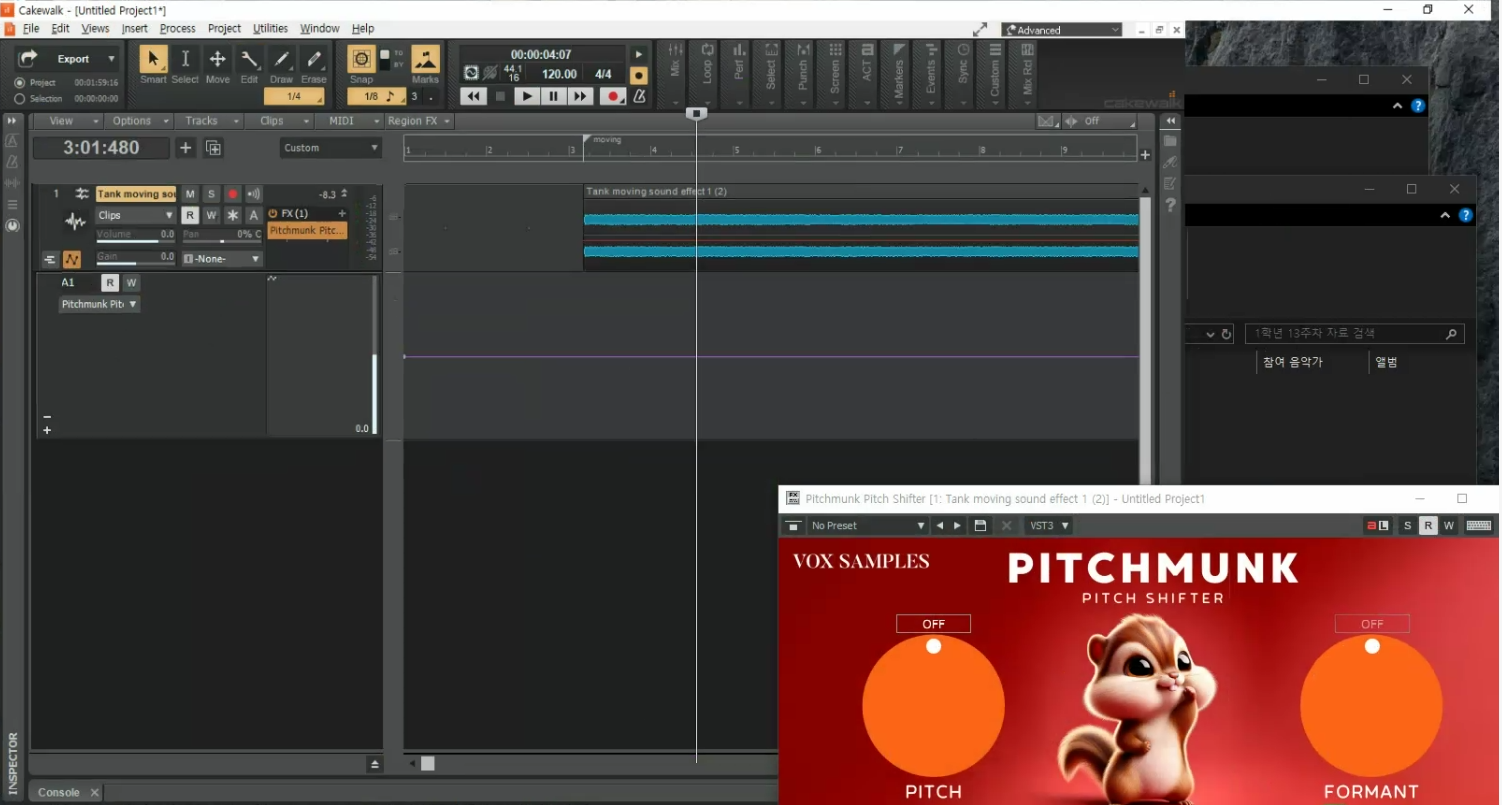The height and width of the screenshot is (805, 1502).
Task: Click track 1 Archive A button
Action: coord(253,215)
